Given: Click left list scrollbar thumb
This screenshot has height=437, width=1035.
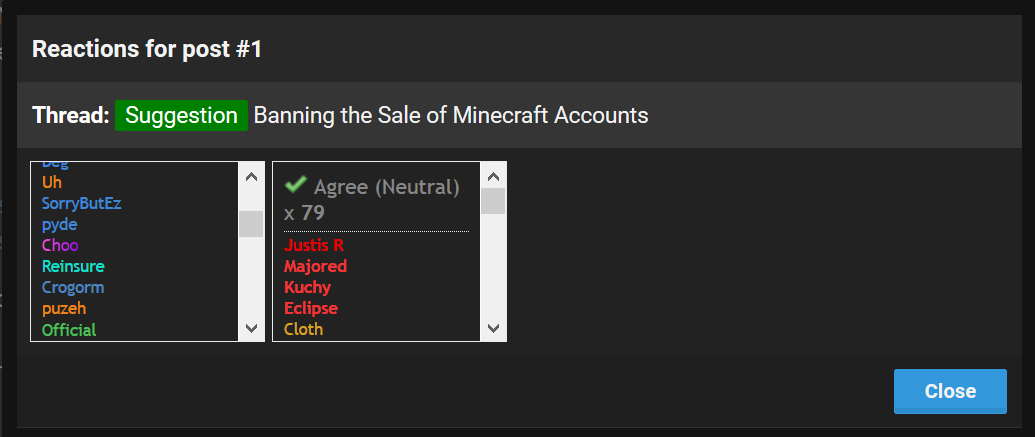Looking at the screenshot, I should tap(251, 223).
